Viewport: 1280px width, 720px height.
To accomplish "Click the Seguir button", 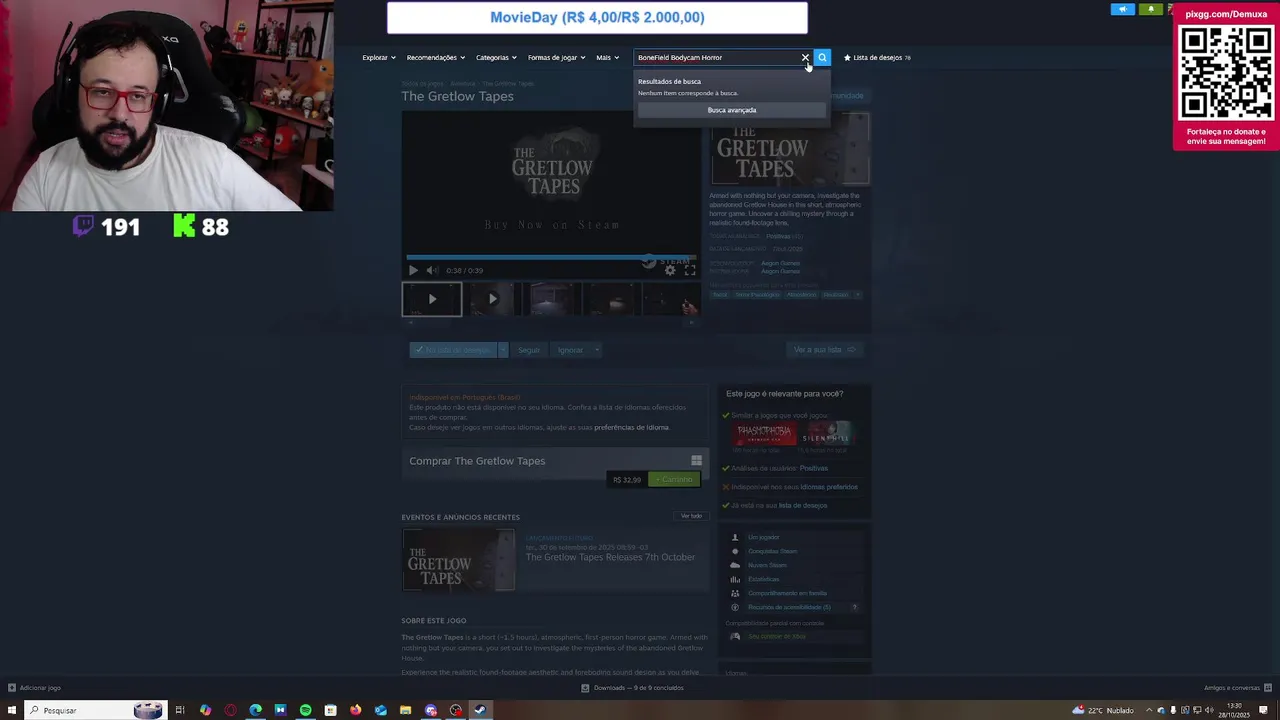I will [529, 350].
